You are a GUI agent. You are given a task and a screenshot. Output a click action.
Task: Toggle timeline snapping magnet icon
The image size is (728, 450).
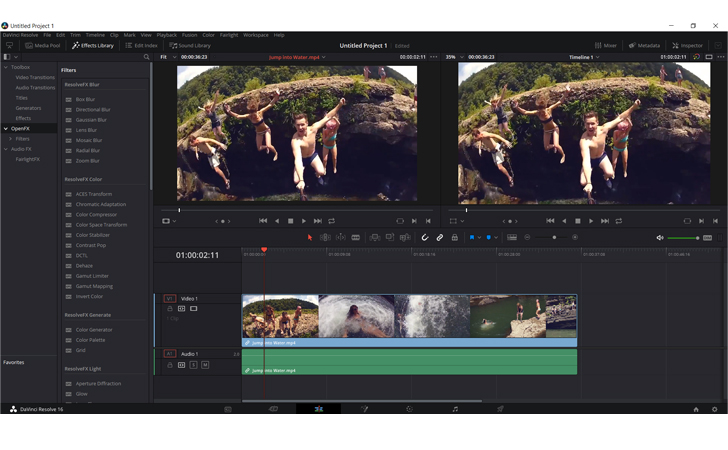tap(425, 238)
